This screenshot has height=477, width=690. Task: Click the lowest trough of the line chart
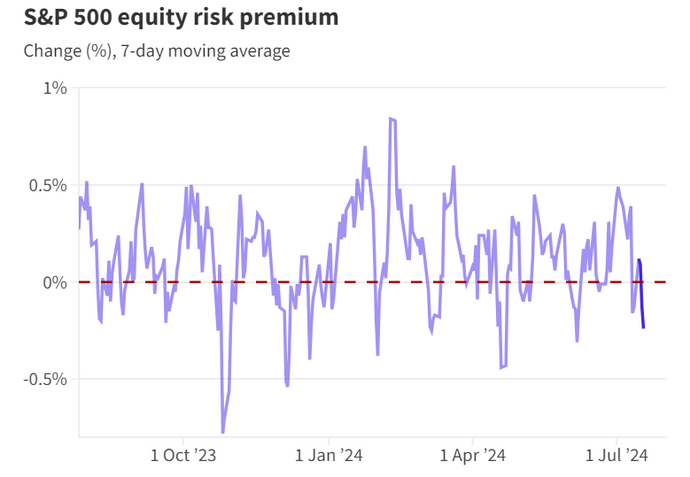coord(222,432)
